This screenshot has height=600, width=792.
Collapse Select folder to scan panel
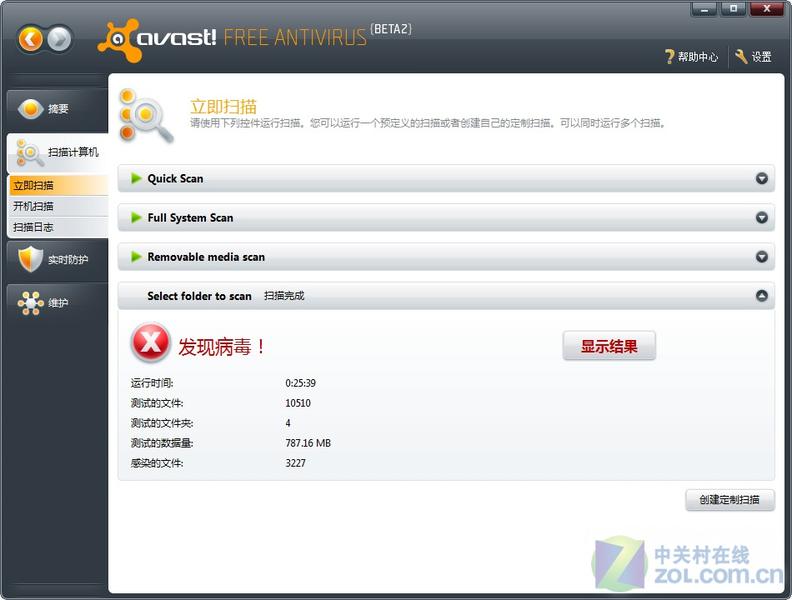point(762,296)
